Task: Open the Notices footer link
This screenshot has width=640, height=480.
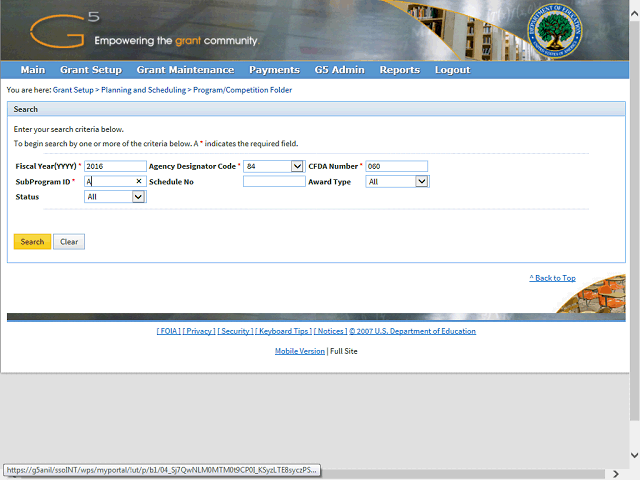Action: click(x=330, y=331)
